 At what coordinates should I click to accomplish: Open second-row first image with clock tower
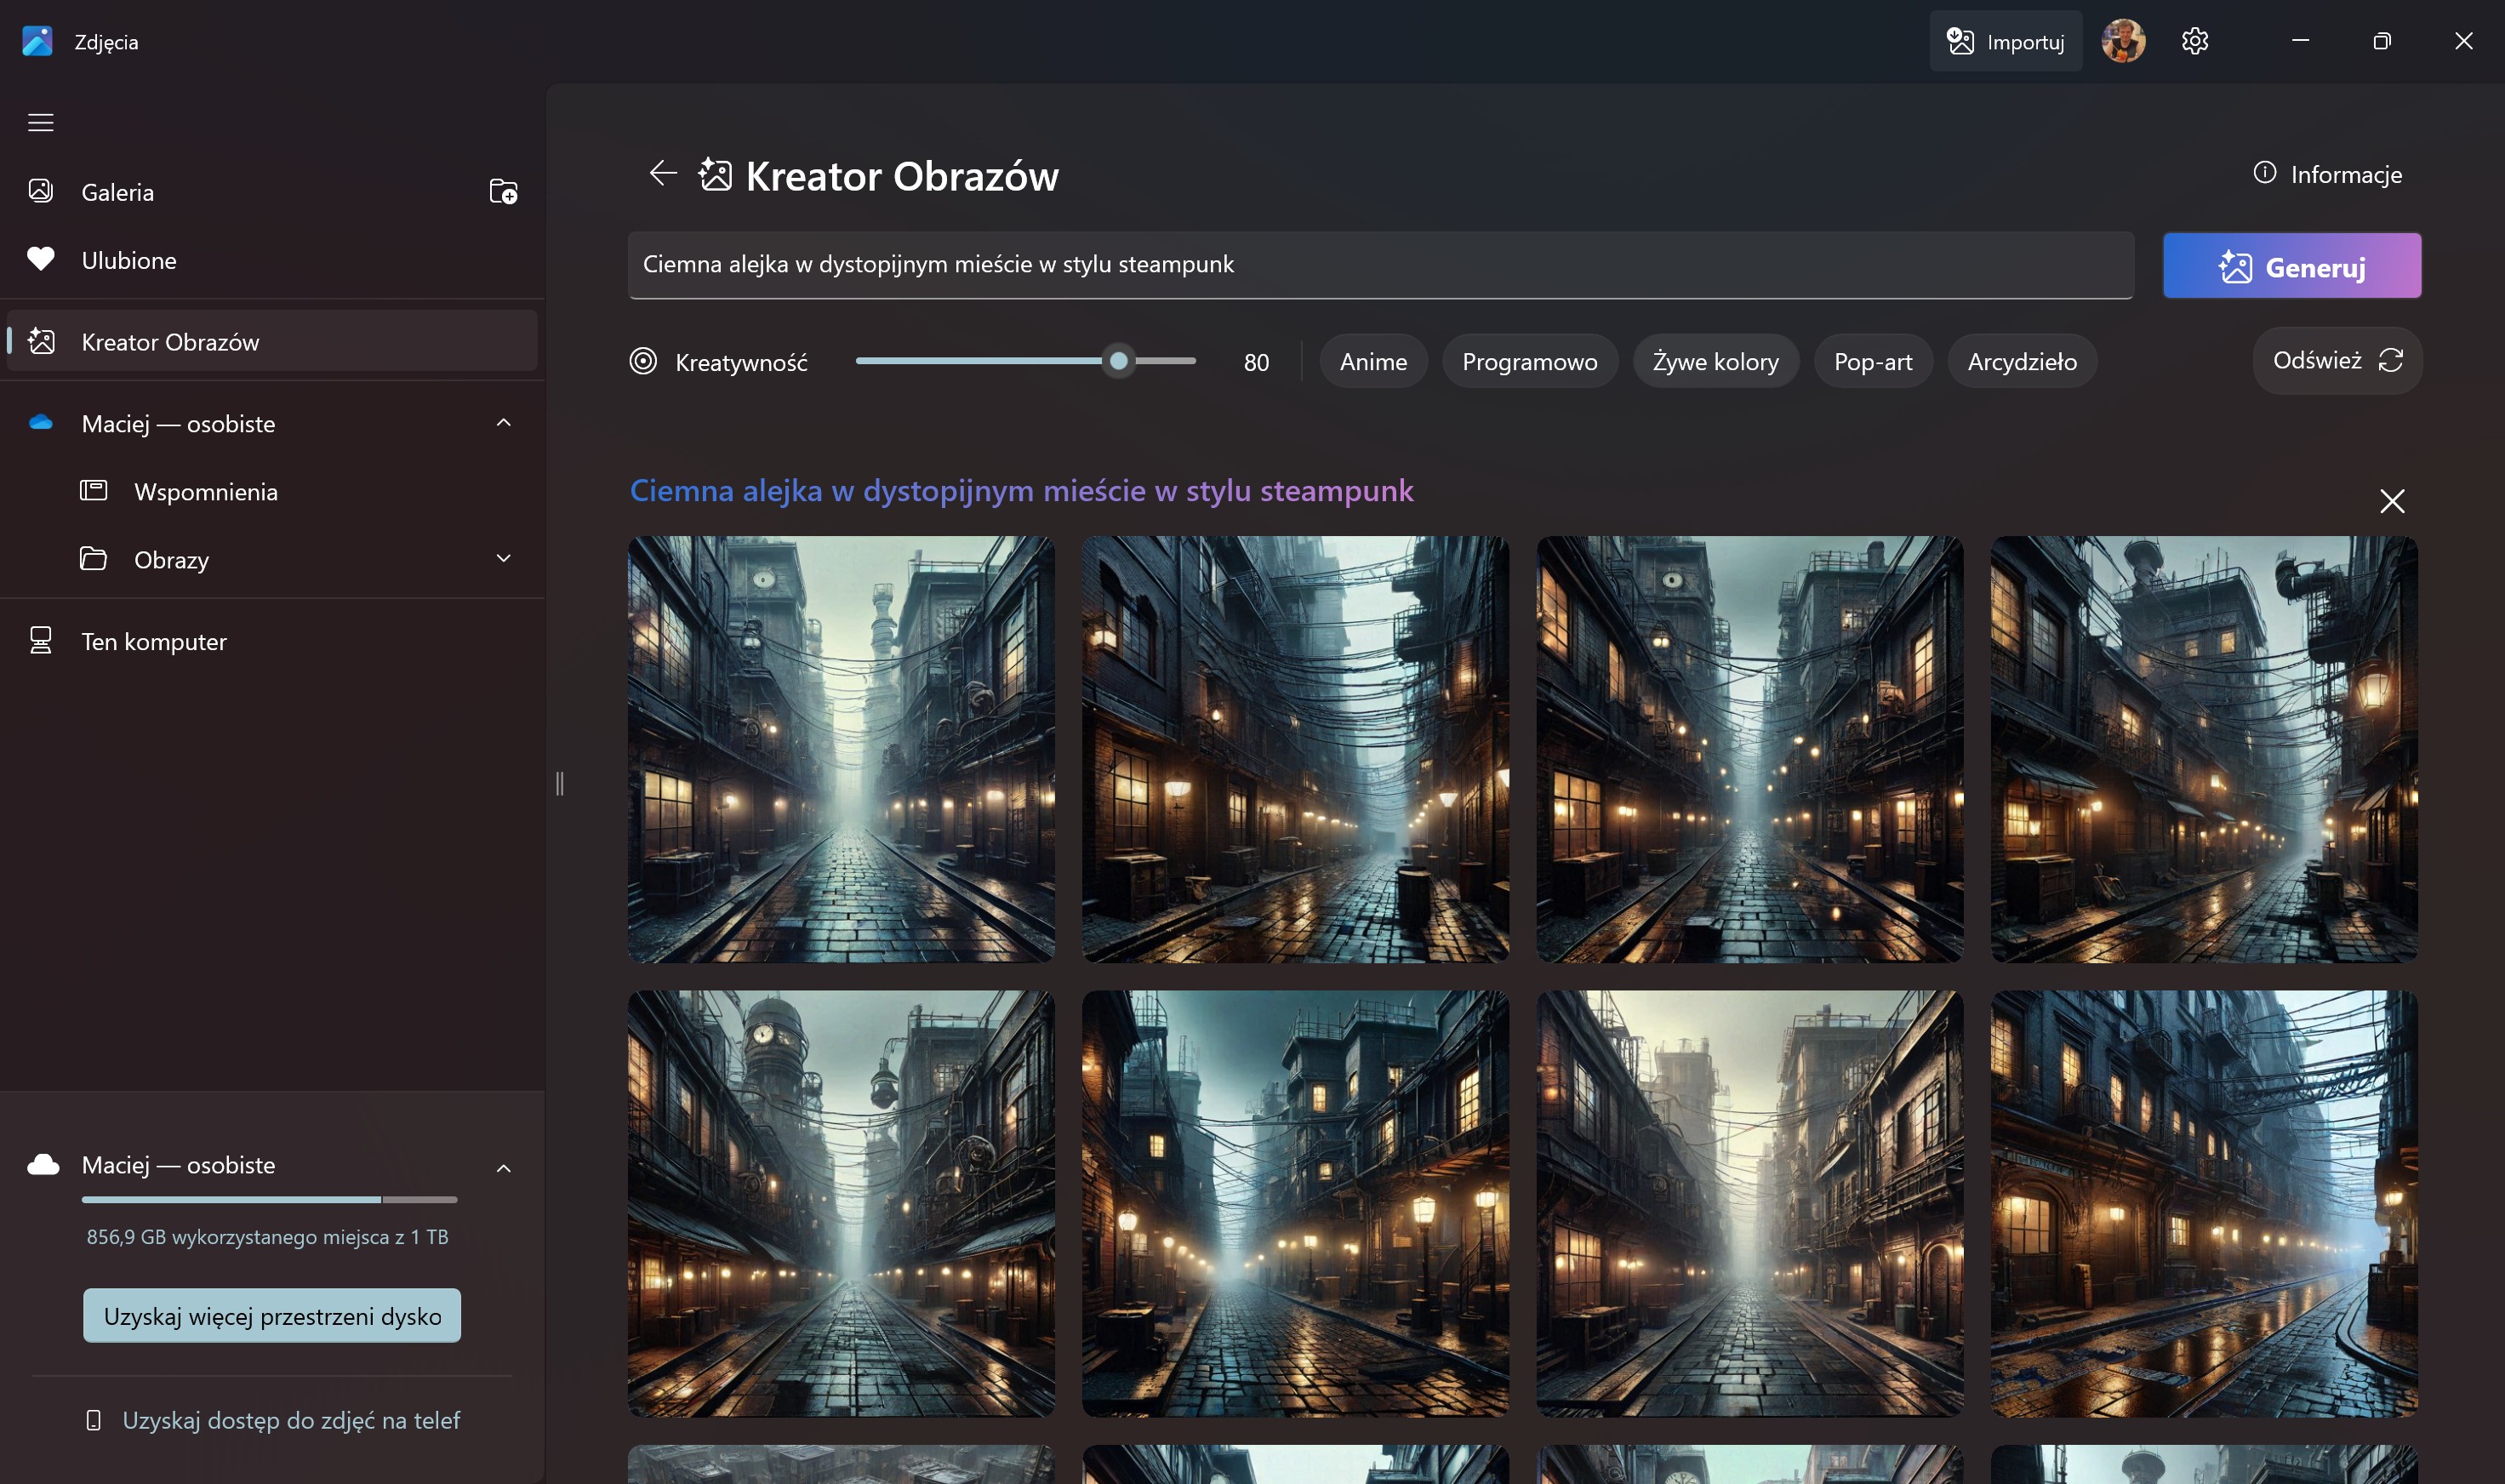pyautogui.click(x=841, y=1203)
